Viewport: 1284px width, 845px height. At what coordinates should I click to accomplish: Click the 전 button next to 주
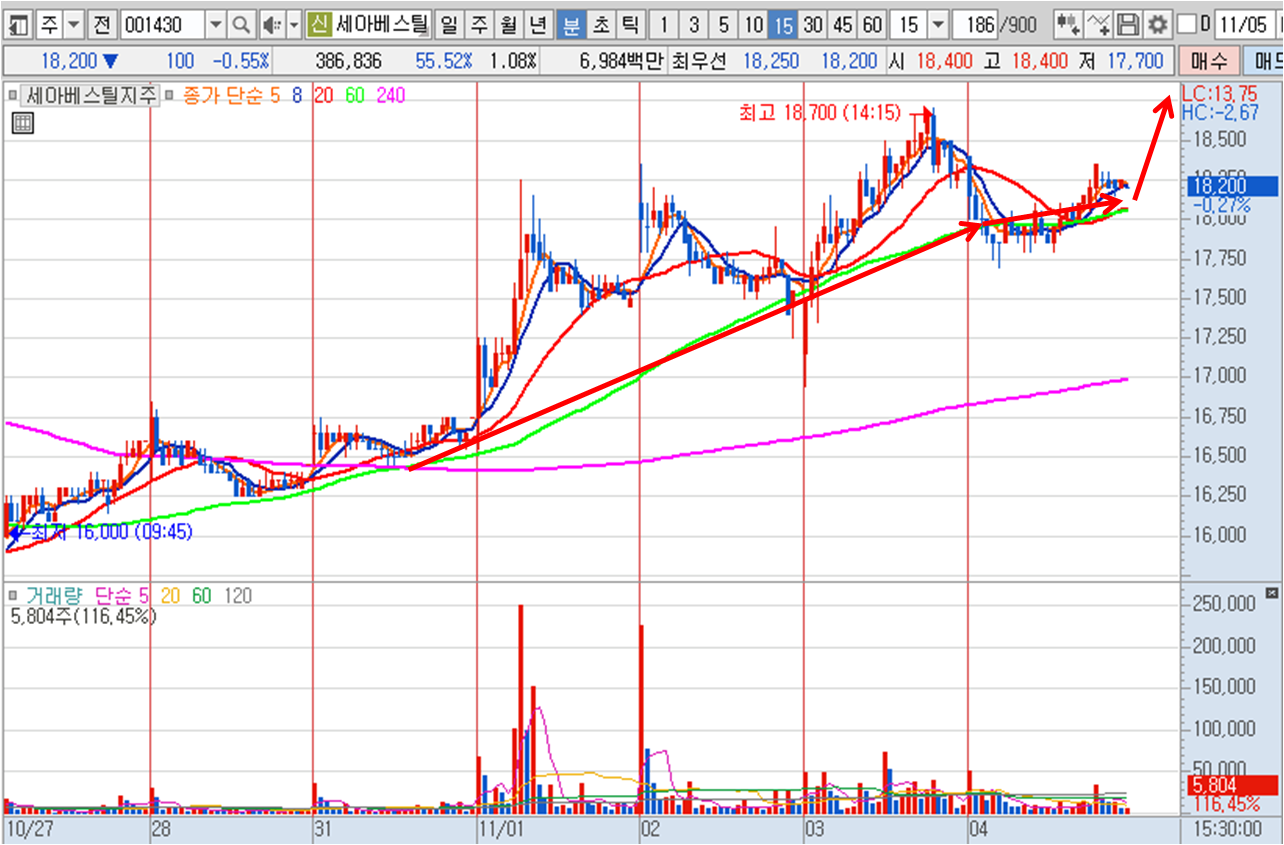(103, 23)
